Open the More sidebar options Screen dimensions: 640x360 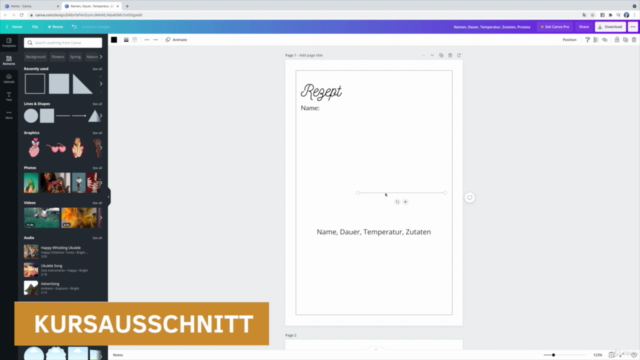[x=9, y=114]
